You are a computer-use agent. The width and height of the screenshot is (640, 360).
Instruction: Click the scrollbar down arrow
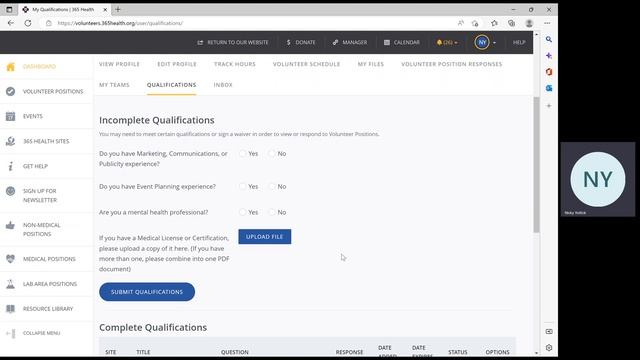[x=536, y=353]
